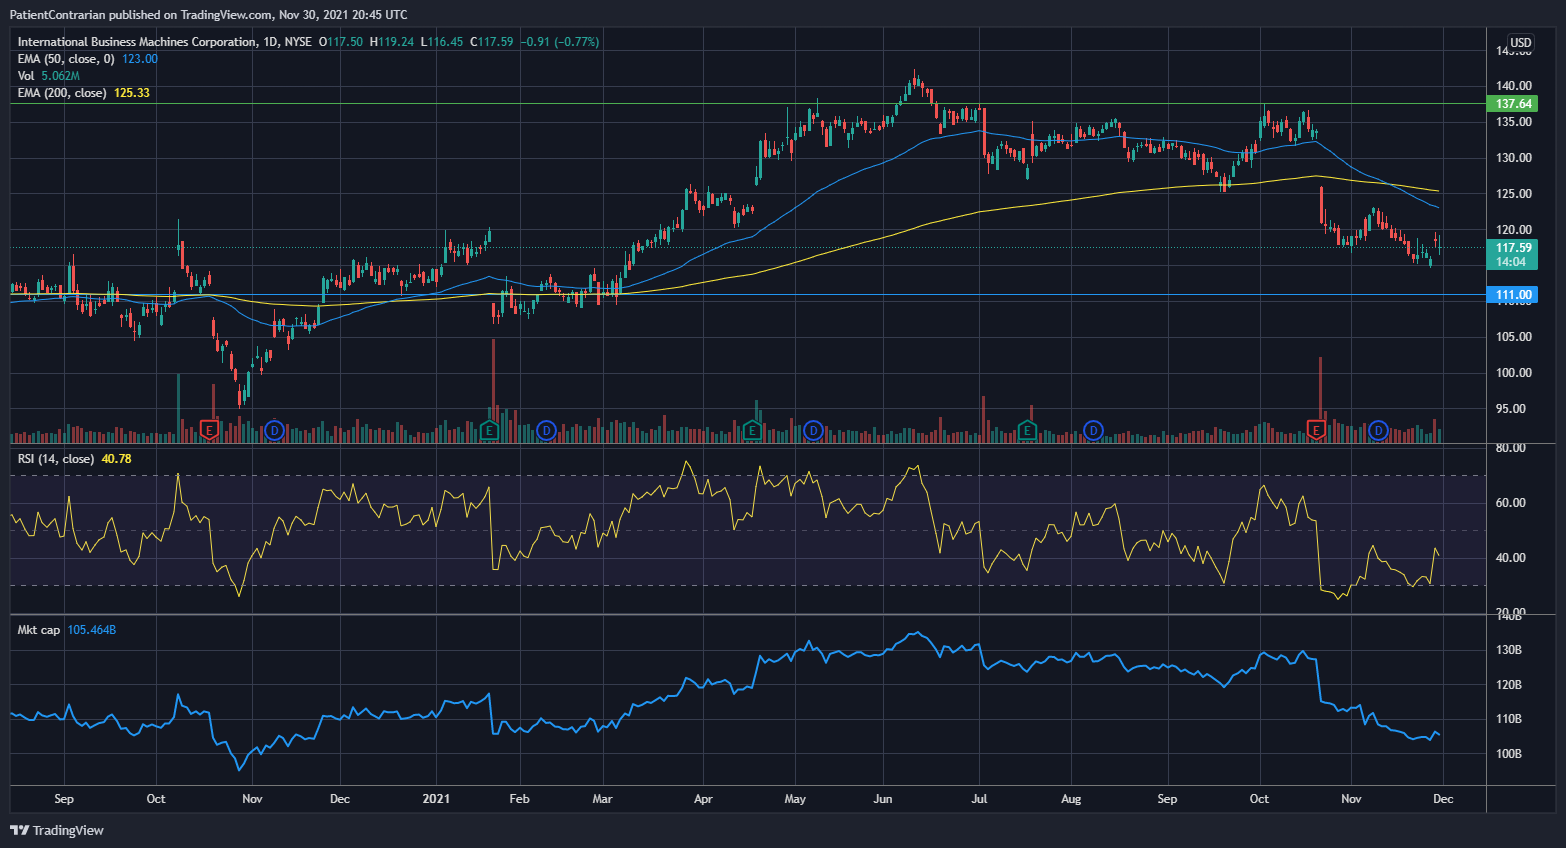This screenshot has height=848, width=1566.
Task: Click the 100.00 price scale label
Action: tap(1514, 373)
